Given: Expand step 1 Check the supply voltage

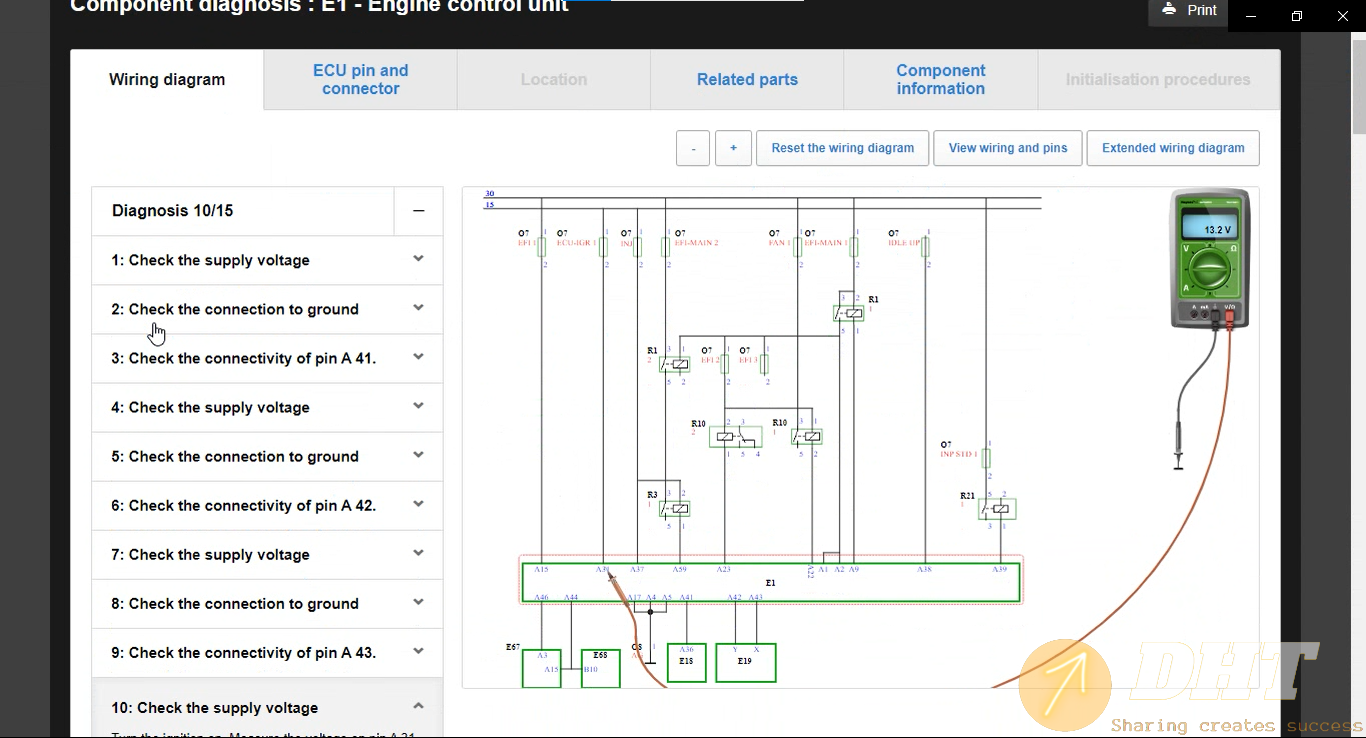Looking at the screenshot, I should tap(267, 260).
